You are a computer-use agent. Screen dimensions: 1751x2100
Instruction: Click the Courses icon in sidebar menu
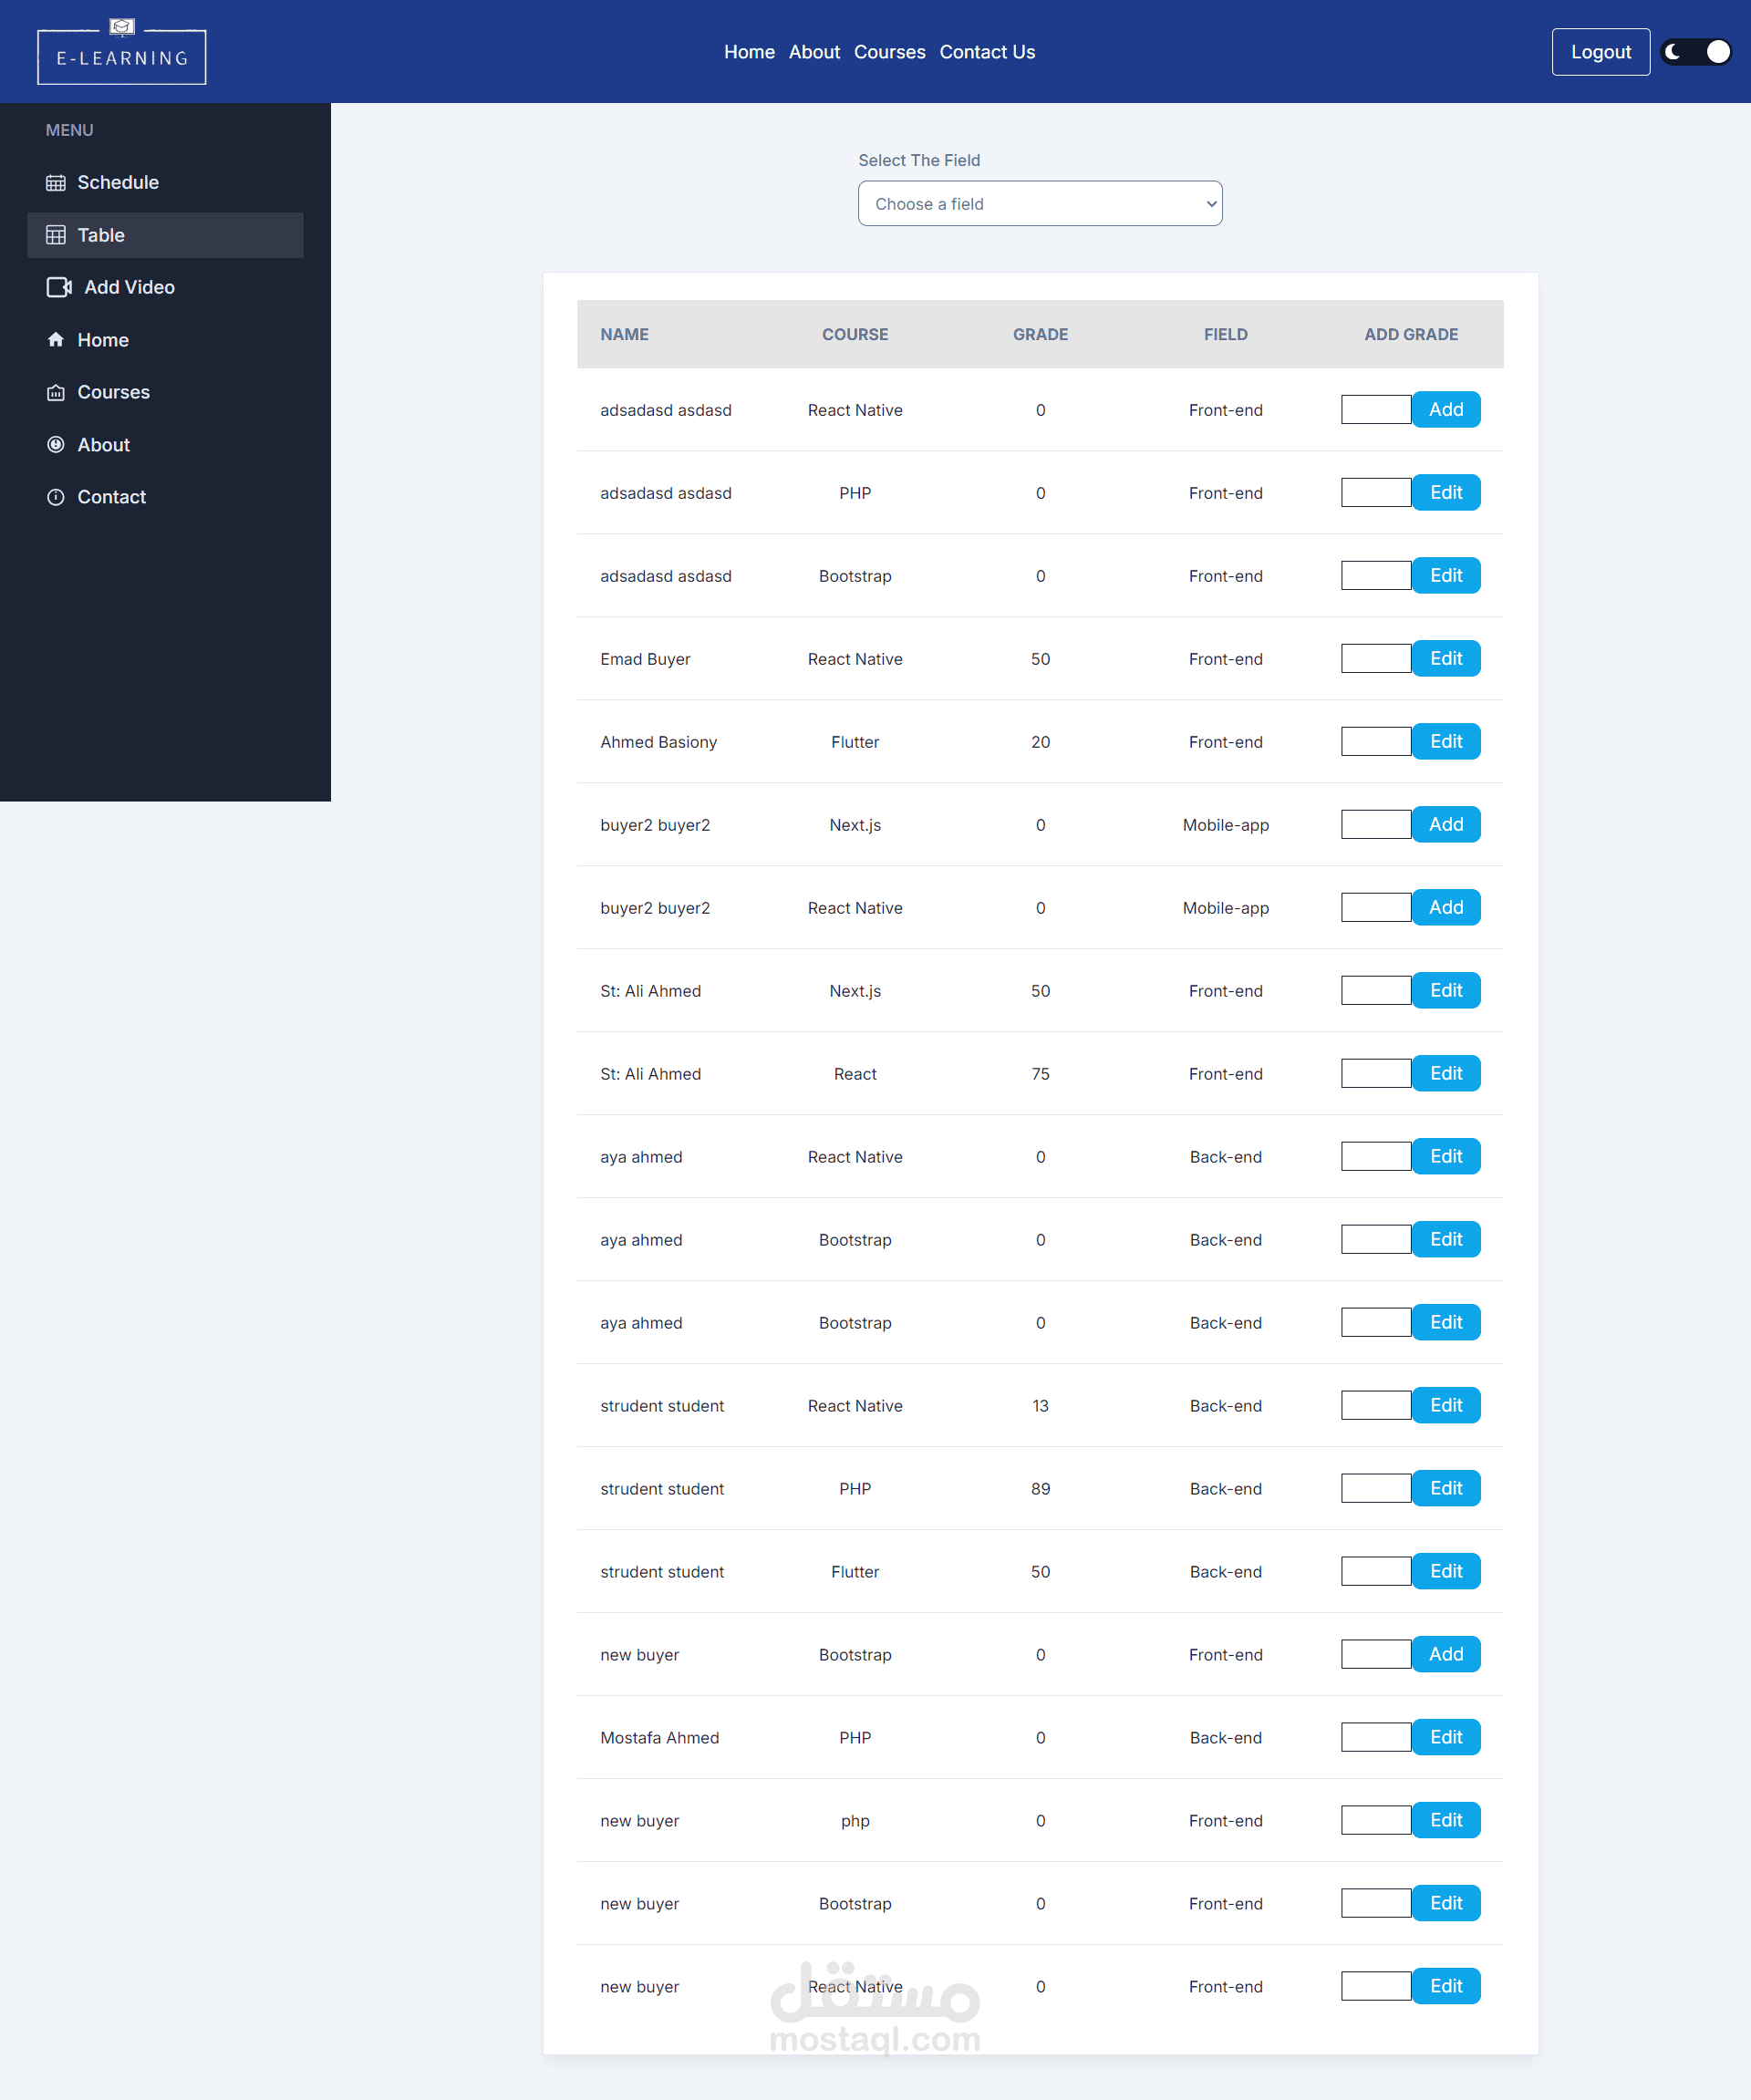coord(56,393)
